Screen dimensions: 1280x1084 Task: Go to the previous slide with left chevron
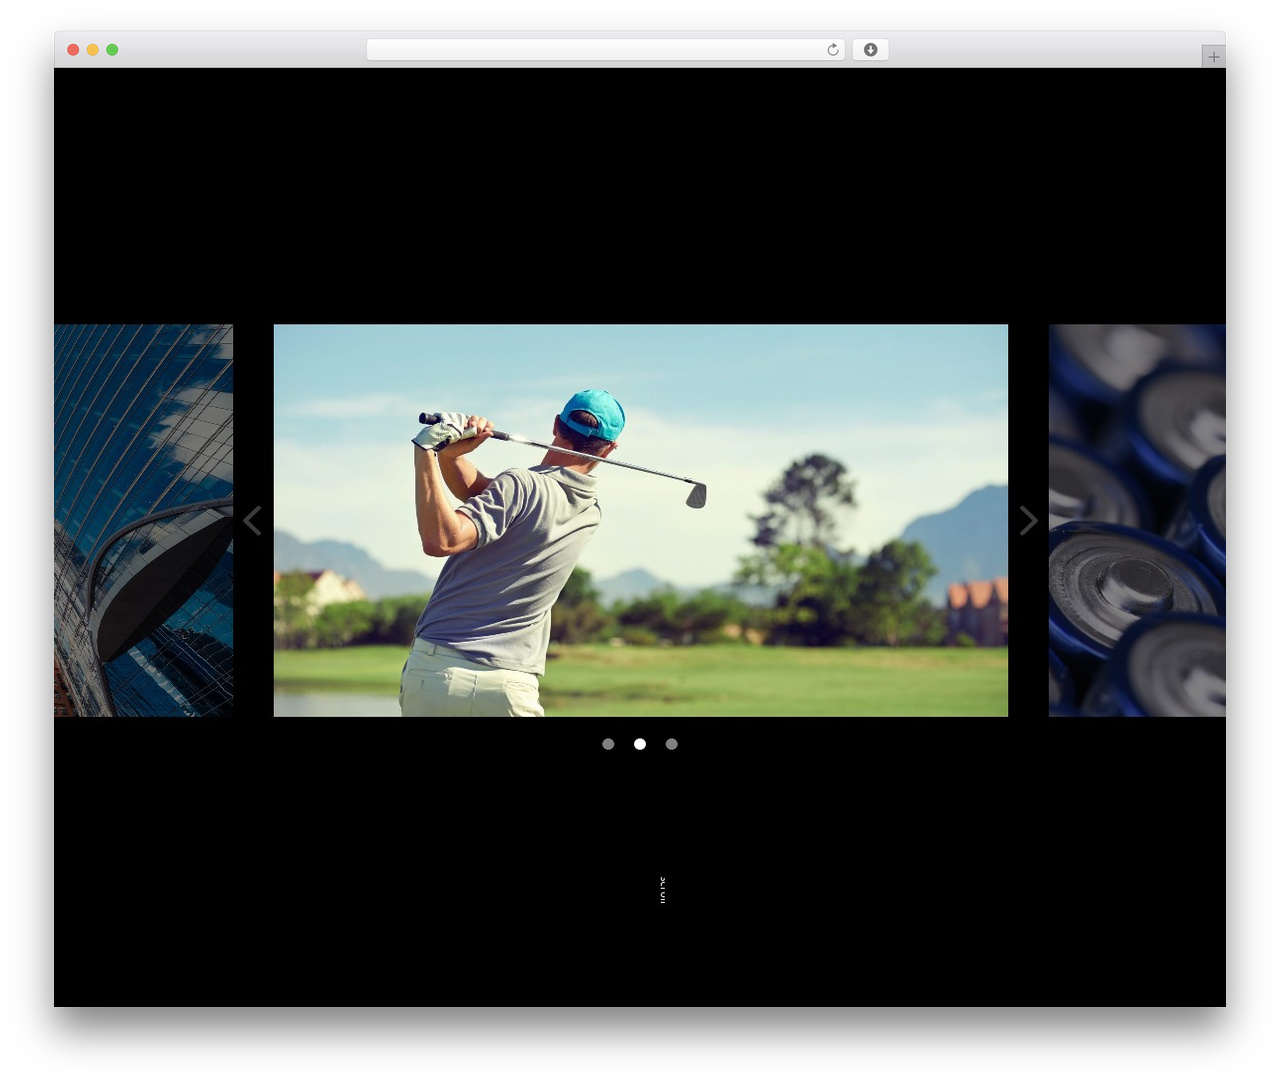coord(252,520)
